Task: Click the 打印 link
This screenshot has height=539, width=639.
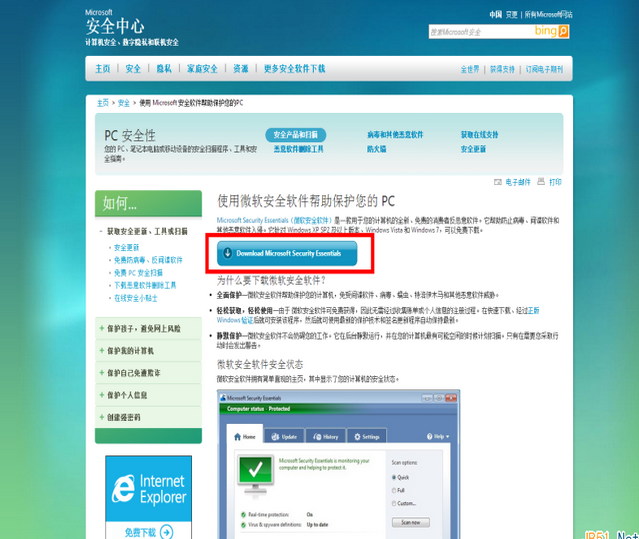Action: tap(555, 182)
